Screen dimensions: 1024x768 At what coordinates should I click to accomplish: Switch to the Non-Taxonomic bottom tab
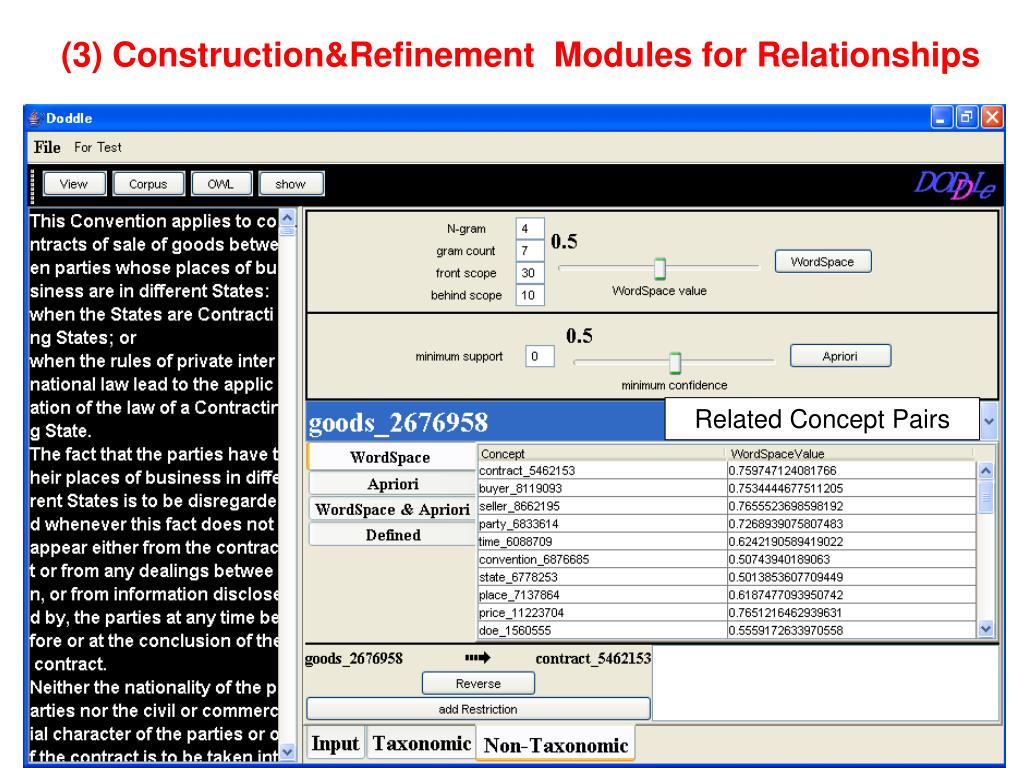556,745
